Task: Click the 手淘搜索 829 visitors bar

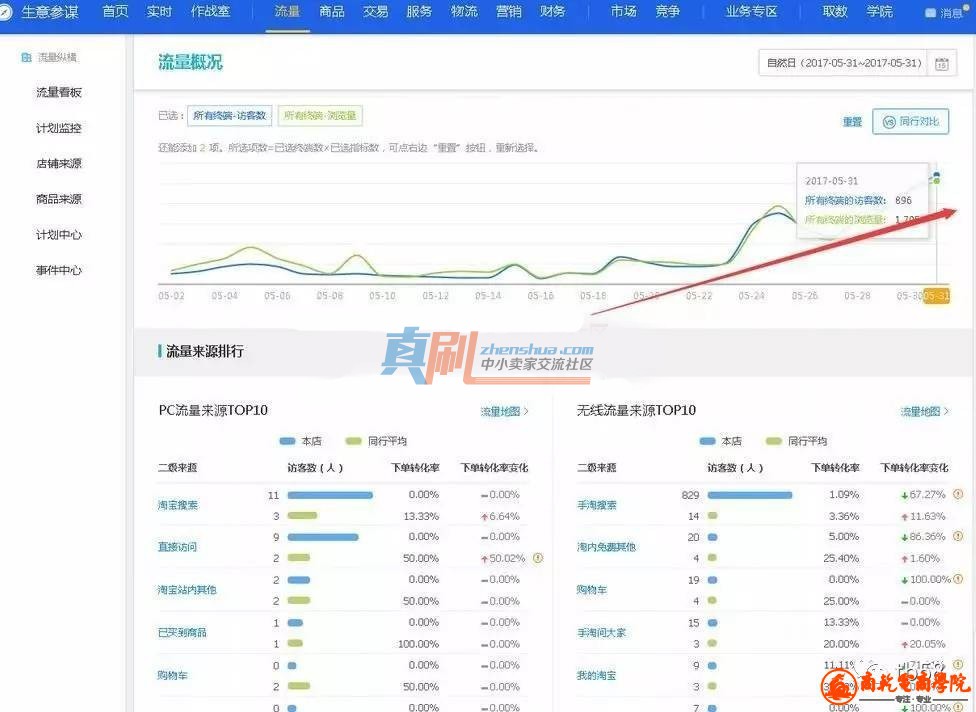Action: (x=750, y=495)
